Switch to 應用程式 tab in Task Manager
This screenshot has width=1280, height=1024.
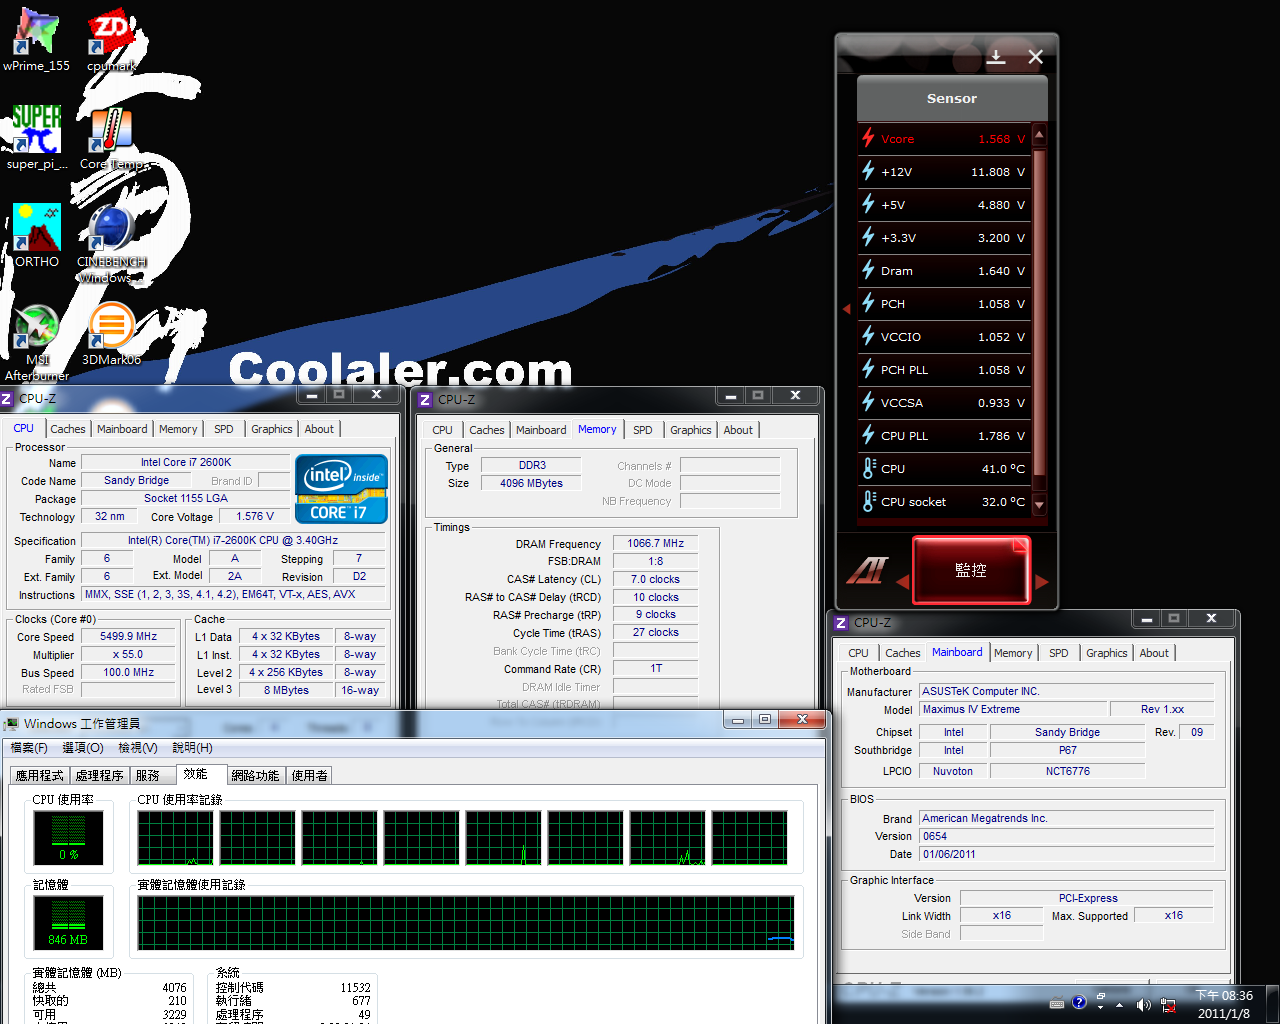[40, 775]
